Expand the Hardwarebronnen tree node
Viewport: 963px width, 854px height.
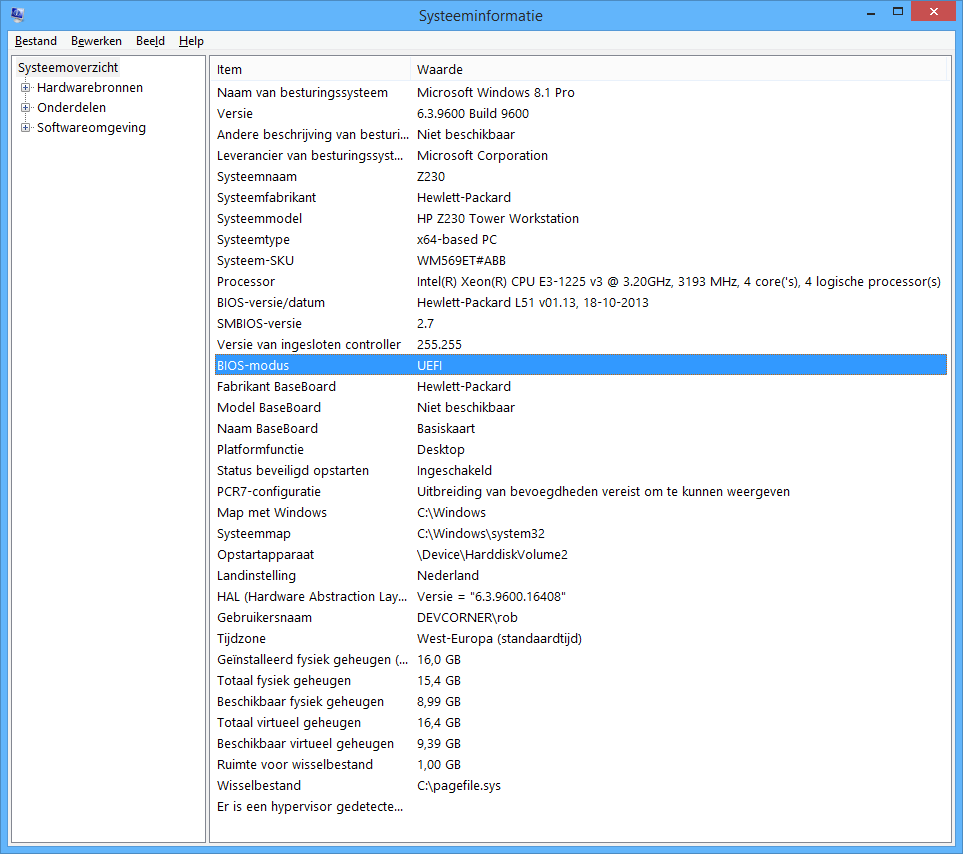26,88
